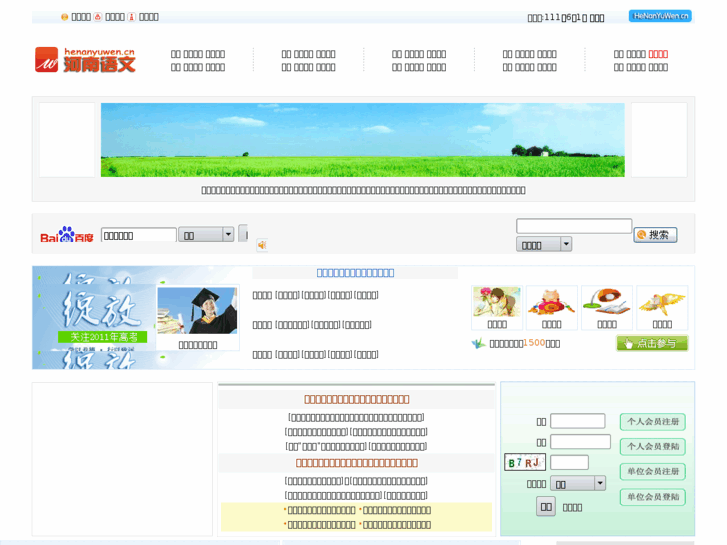727x545 pixels.
Task: Focus the captcha input beside B7RJ
Action: point(569,462)
